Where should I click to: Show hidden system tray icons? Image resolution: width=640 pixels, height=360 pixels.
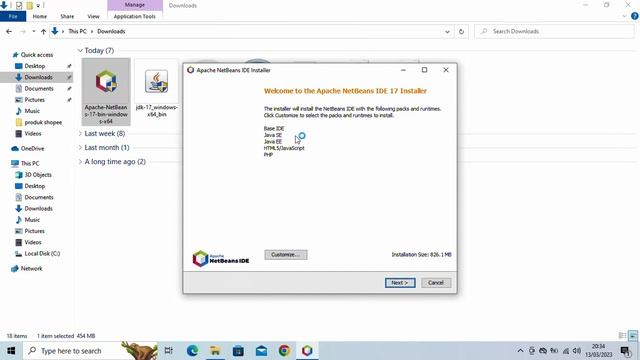point(520,351)
